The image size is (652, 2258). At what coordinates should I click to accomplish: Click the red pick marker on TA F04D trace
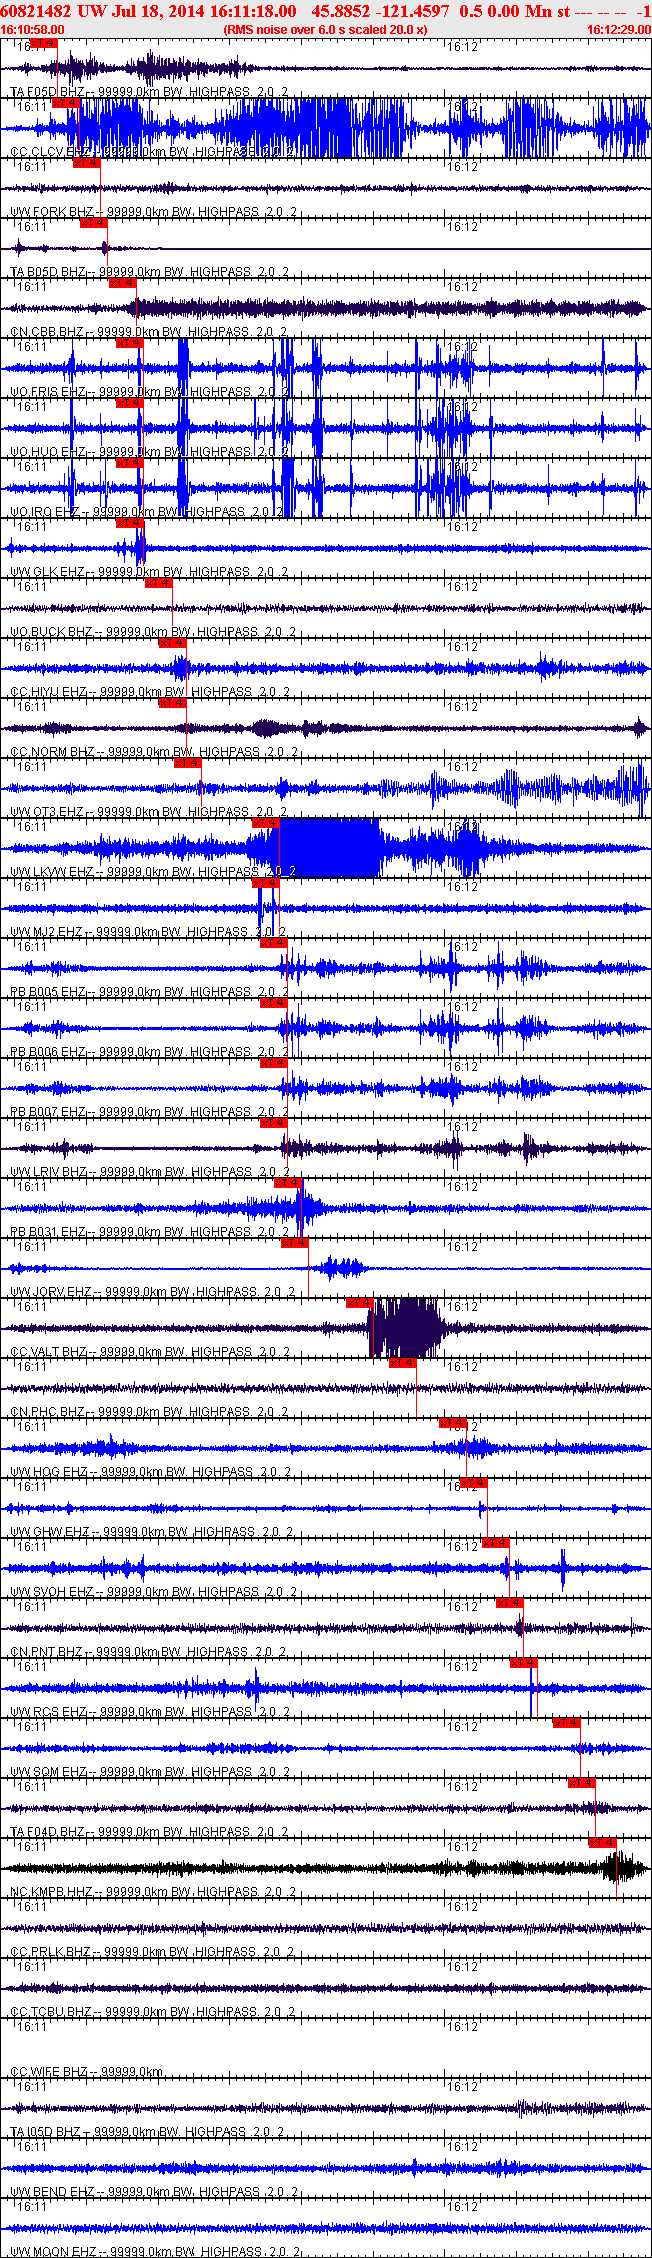(x=582, y=1783)
